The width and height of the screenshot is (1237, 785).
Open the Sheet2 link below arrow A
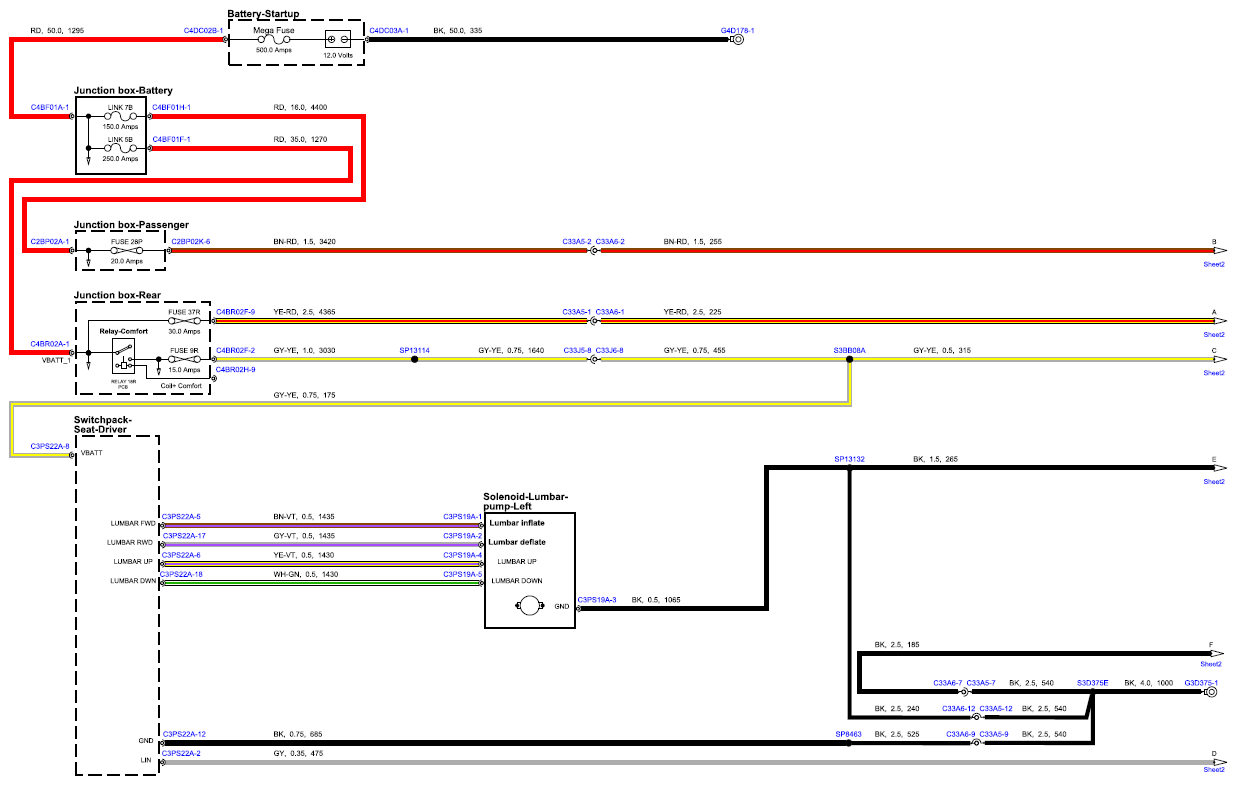coord(1214,334)
